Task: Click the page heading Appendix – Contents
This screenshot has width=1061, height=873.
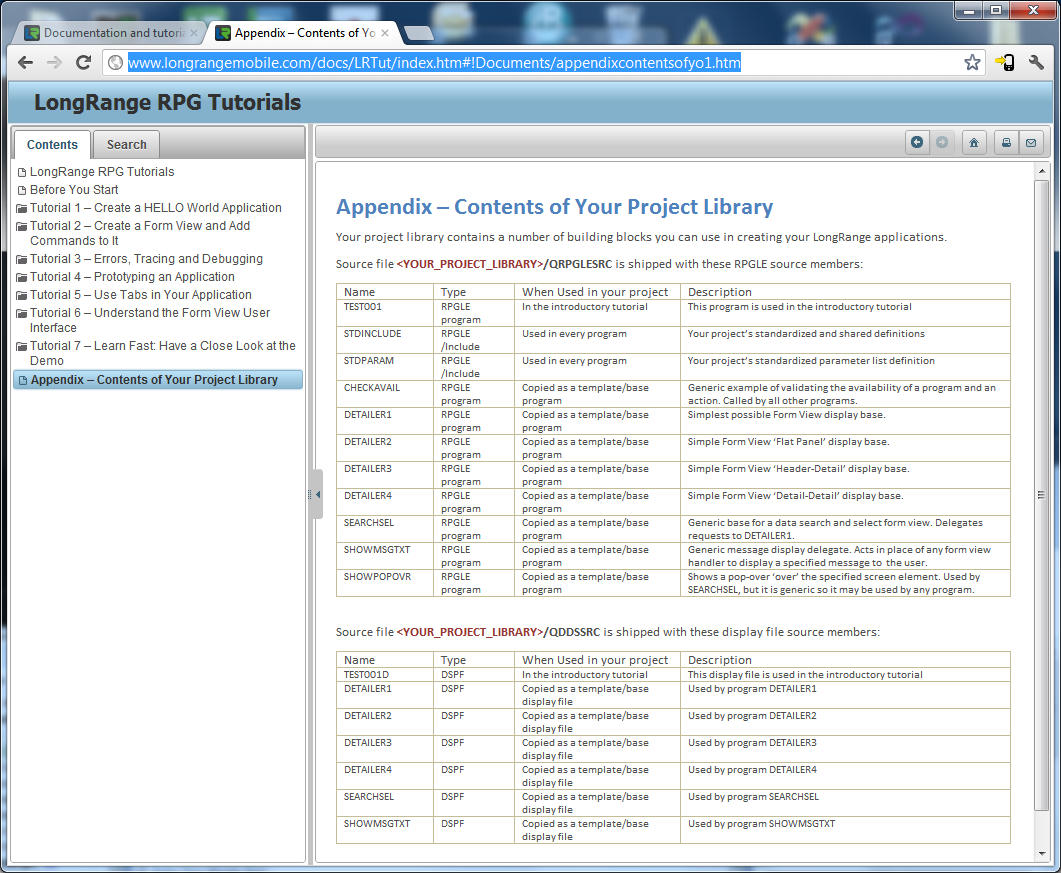Action: click(x=554, y=207)
